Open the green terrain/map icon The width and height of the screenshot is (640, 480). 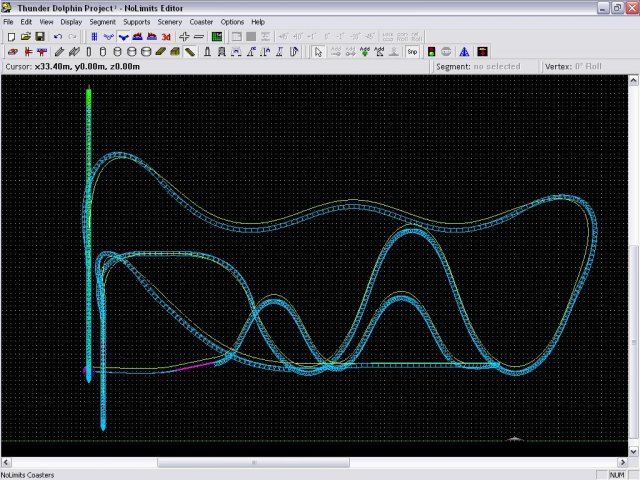tap(217, 37)
